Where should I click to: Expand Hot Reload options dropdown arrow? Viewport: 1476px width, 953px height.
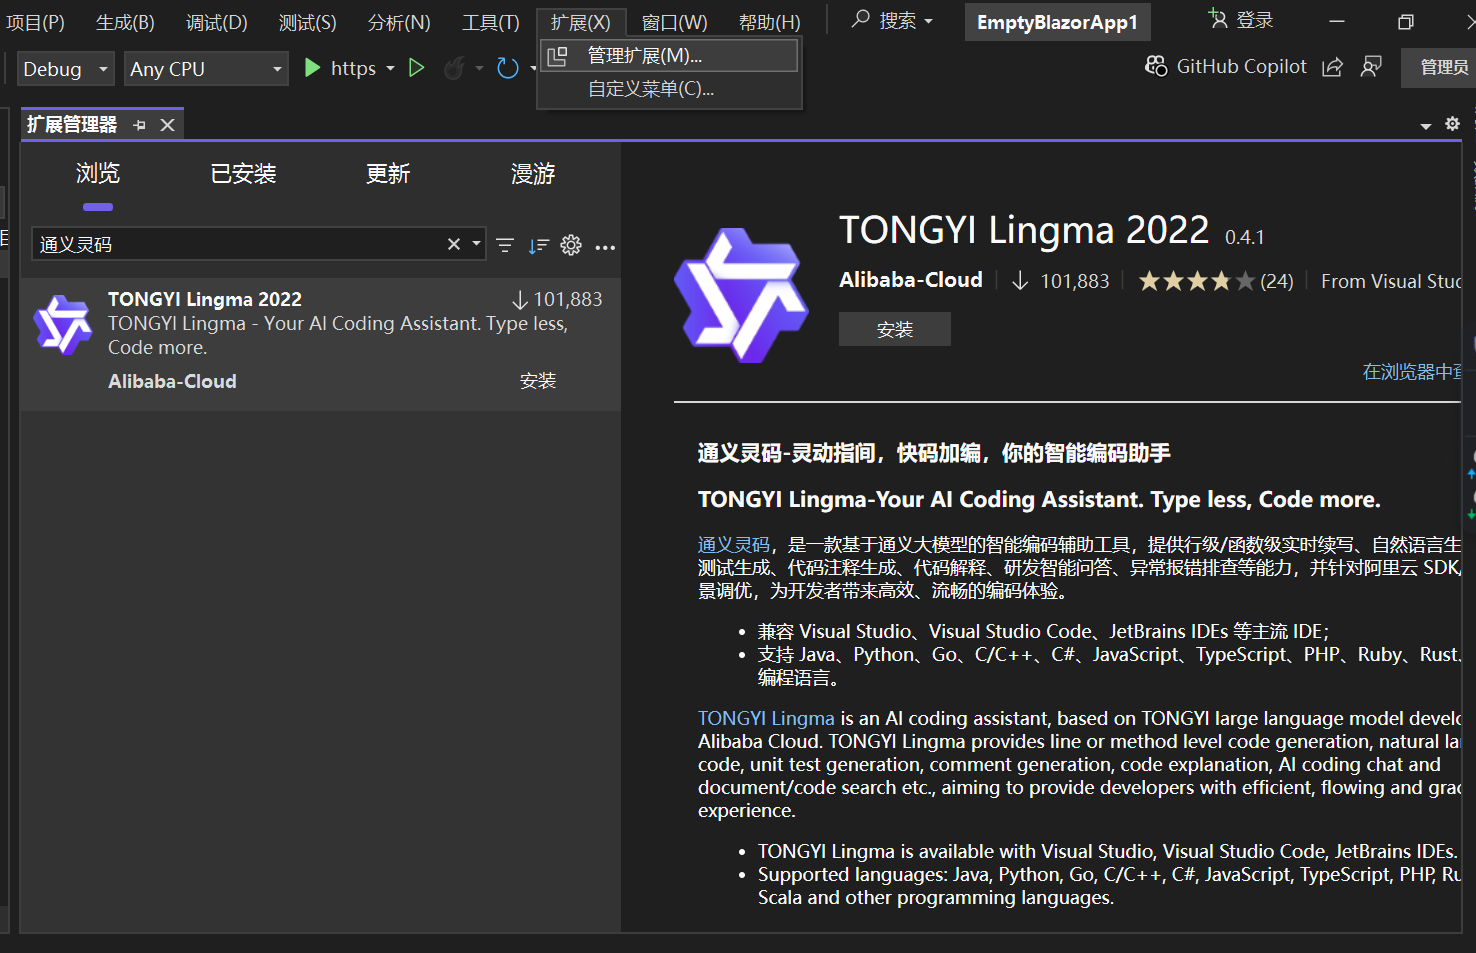pyautogui.click(x=479, y=68)
